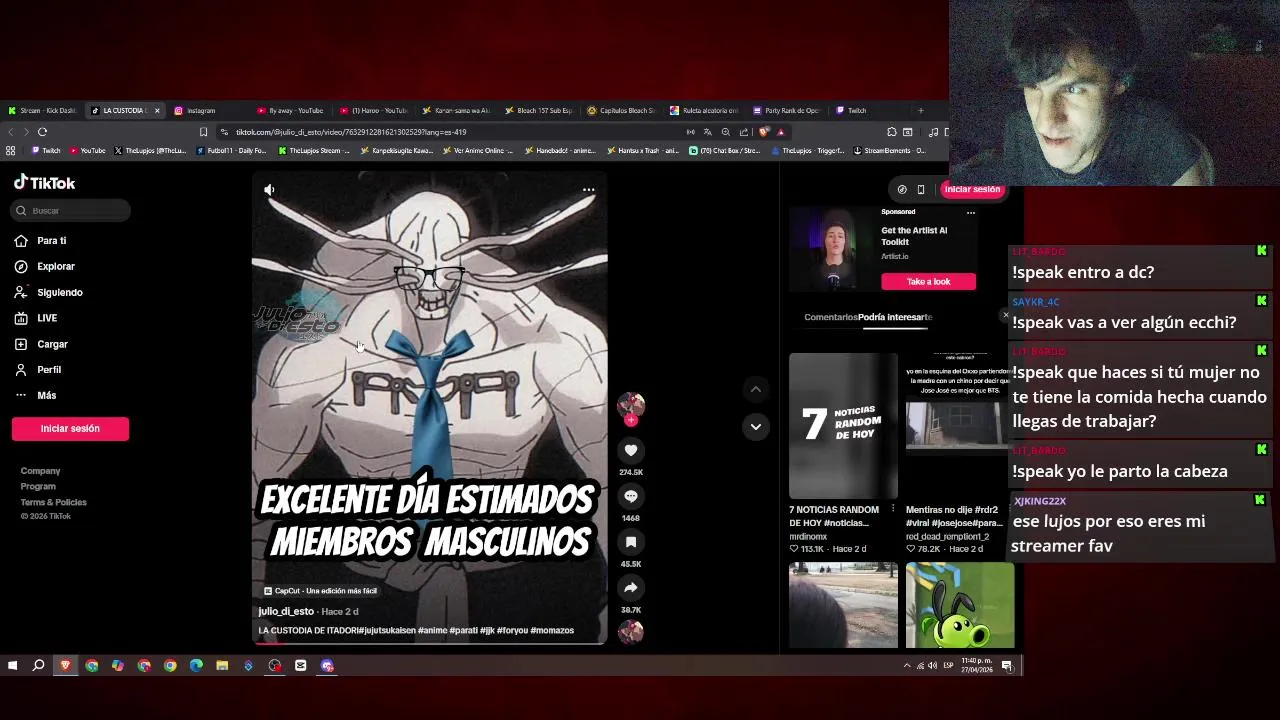Follow the creator via the red plus badge
The height and width of the screenshot is (720, 1280).
(x=631, y=420)
